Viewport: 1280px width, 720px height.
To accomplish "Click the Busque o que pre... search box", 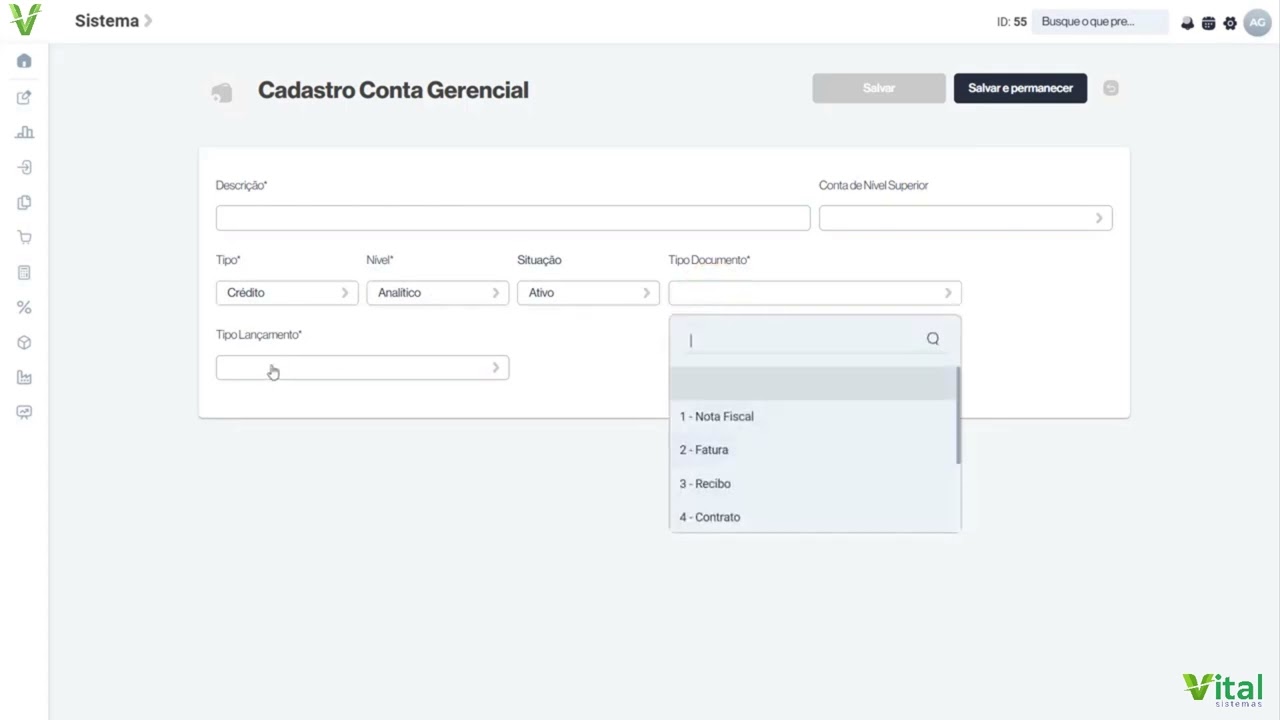I will [x=1100, y=22].
